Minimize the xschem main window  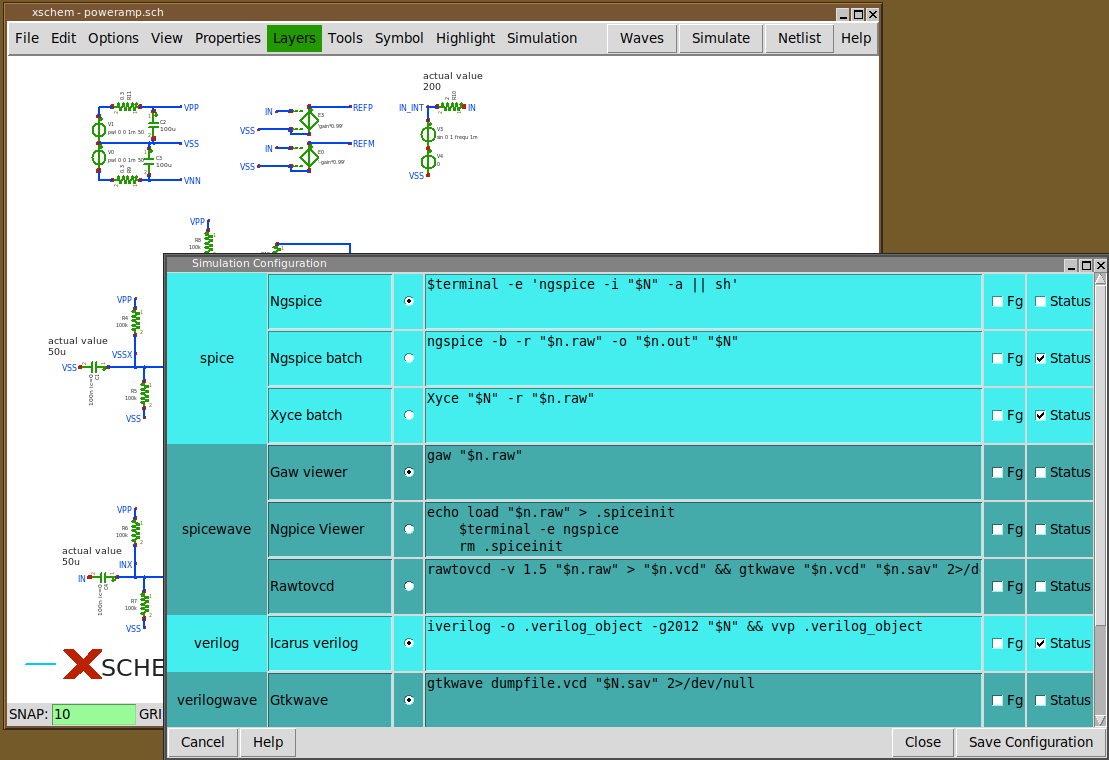[843, 14]
